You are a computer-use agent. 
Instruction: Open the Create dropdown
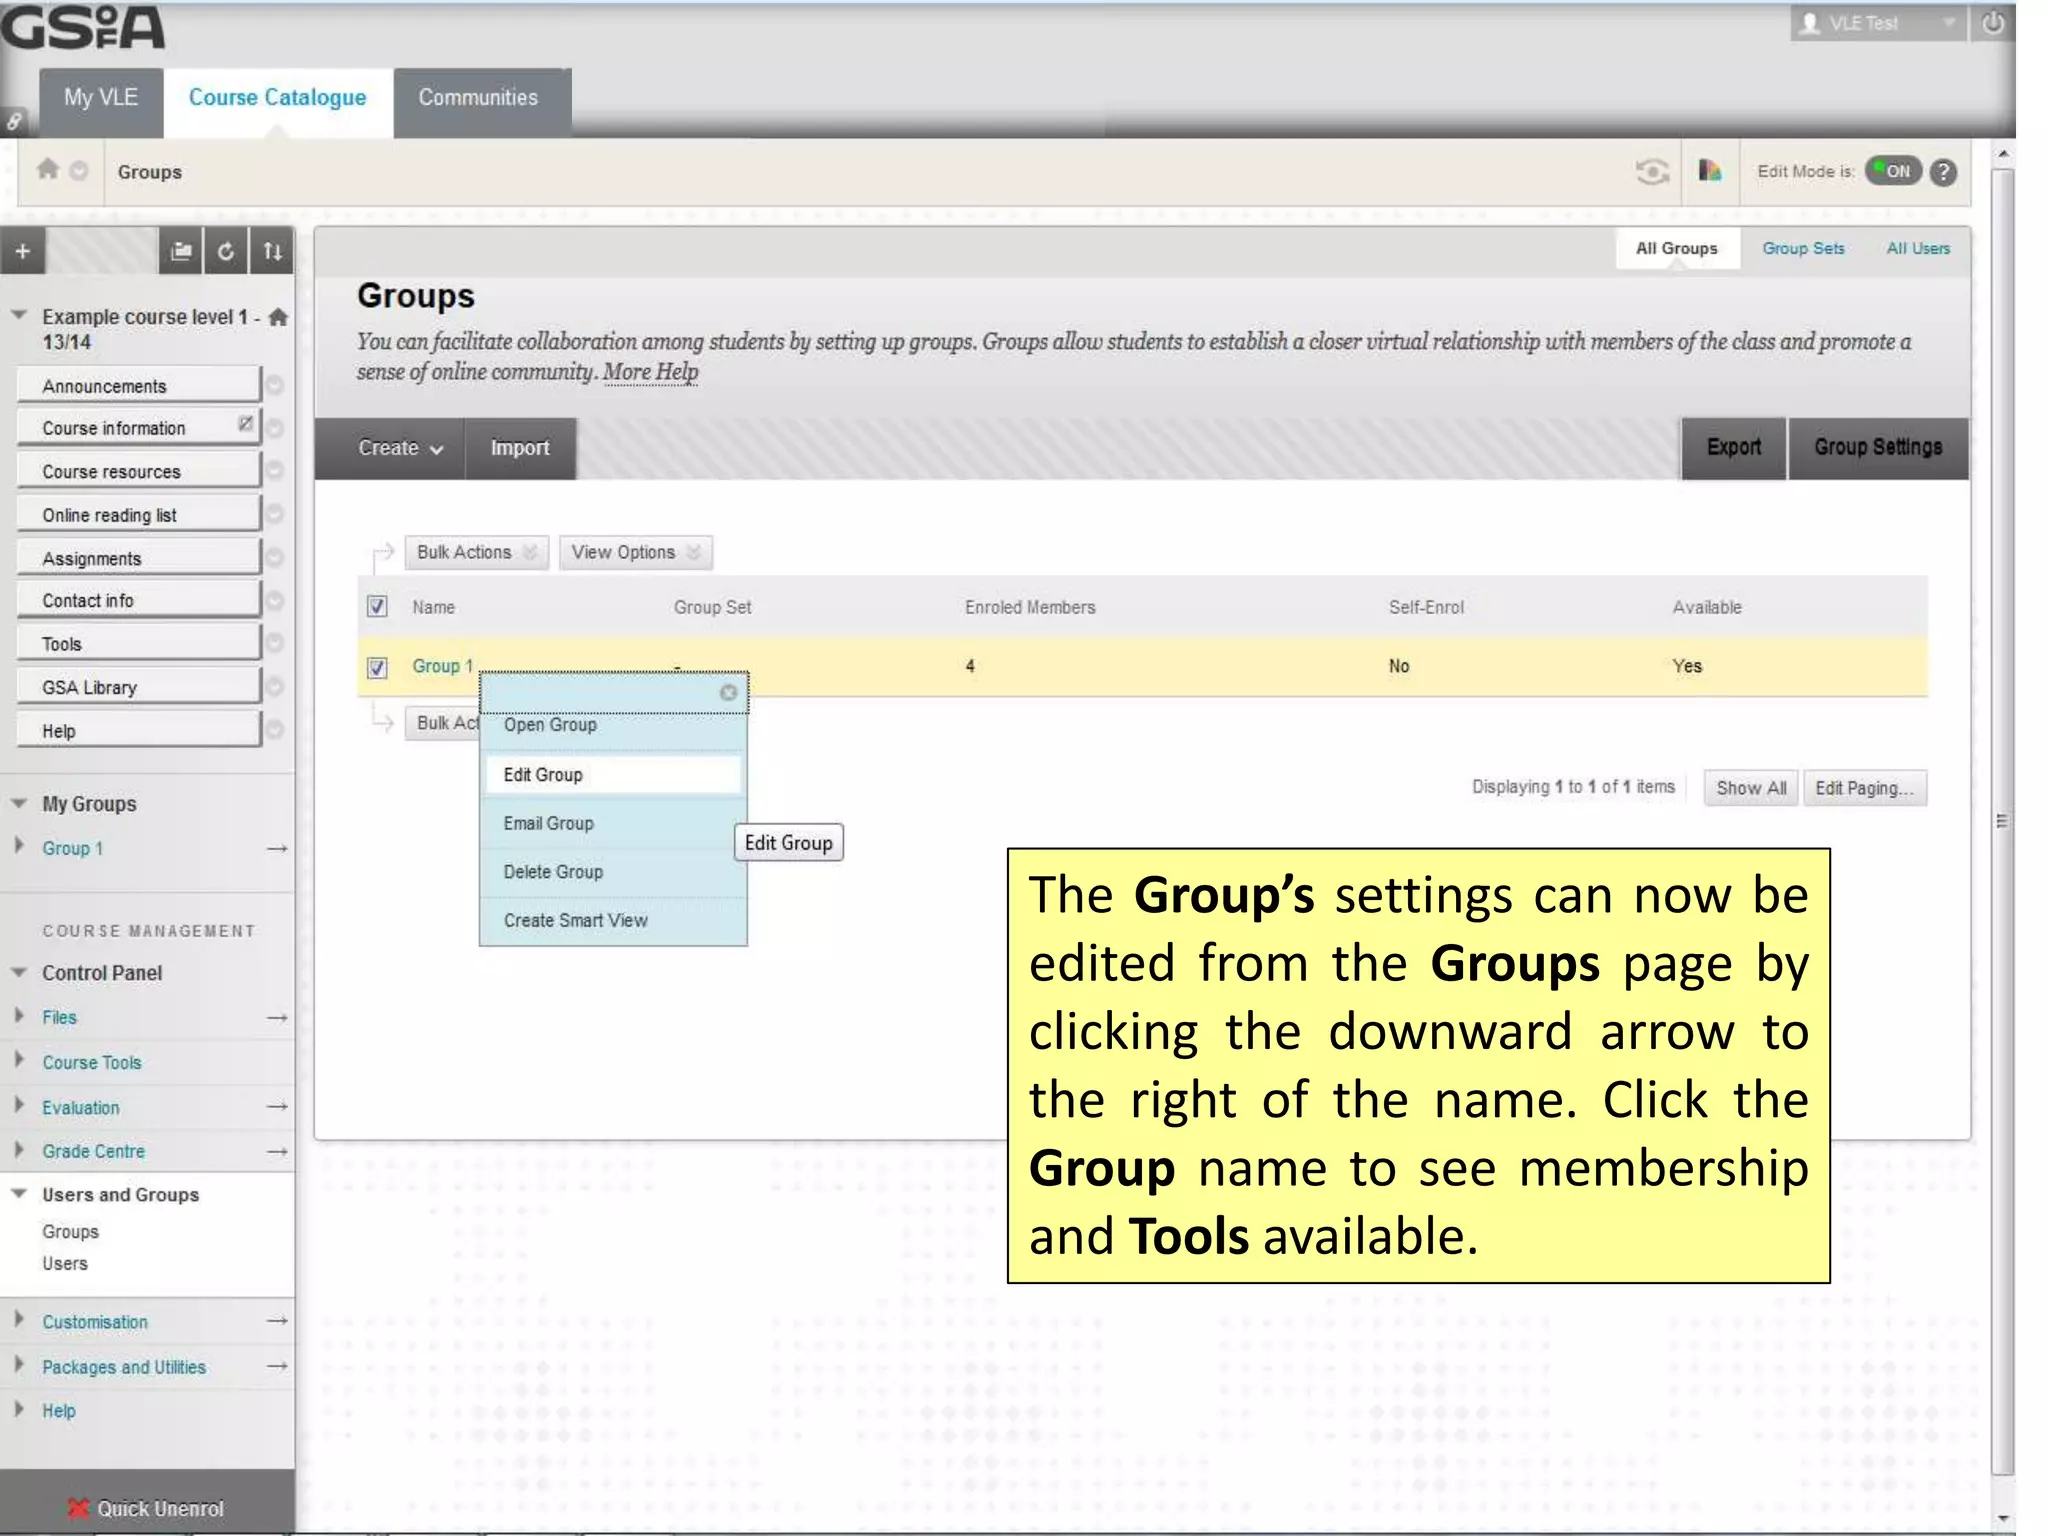click(399, 448)
